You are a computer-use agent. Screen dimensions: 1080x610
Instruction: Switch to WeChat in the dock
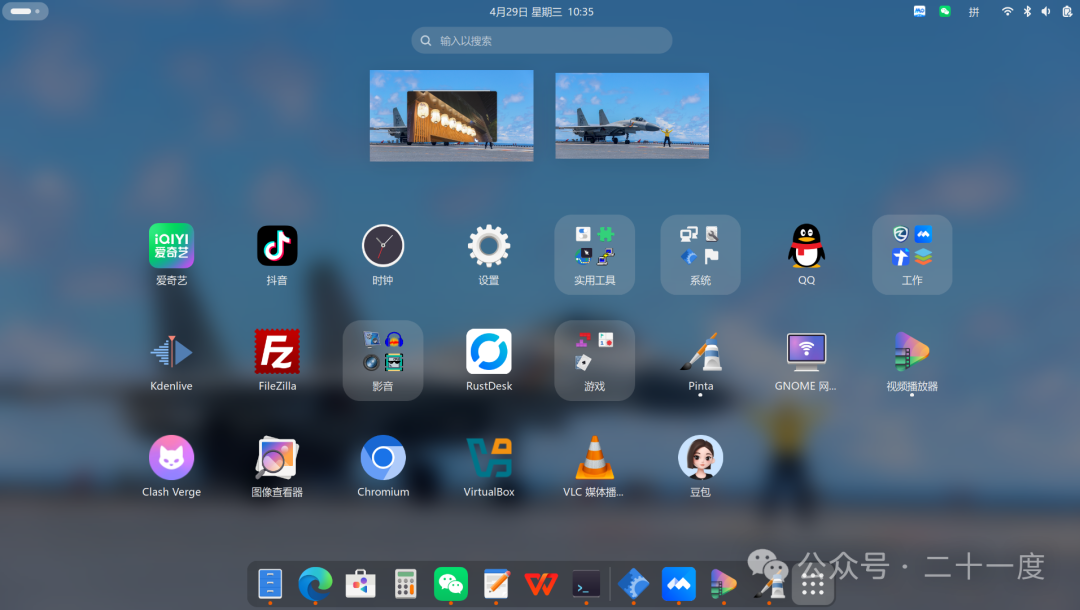(450, 584)
